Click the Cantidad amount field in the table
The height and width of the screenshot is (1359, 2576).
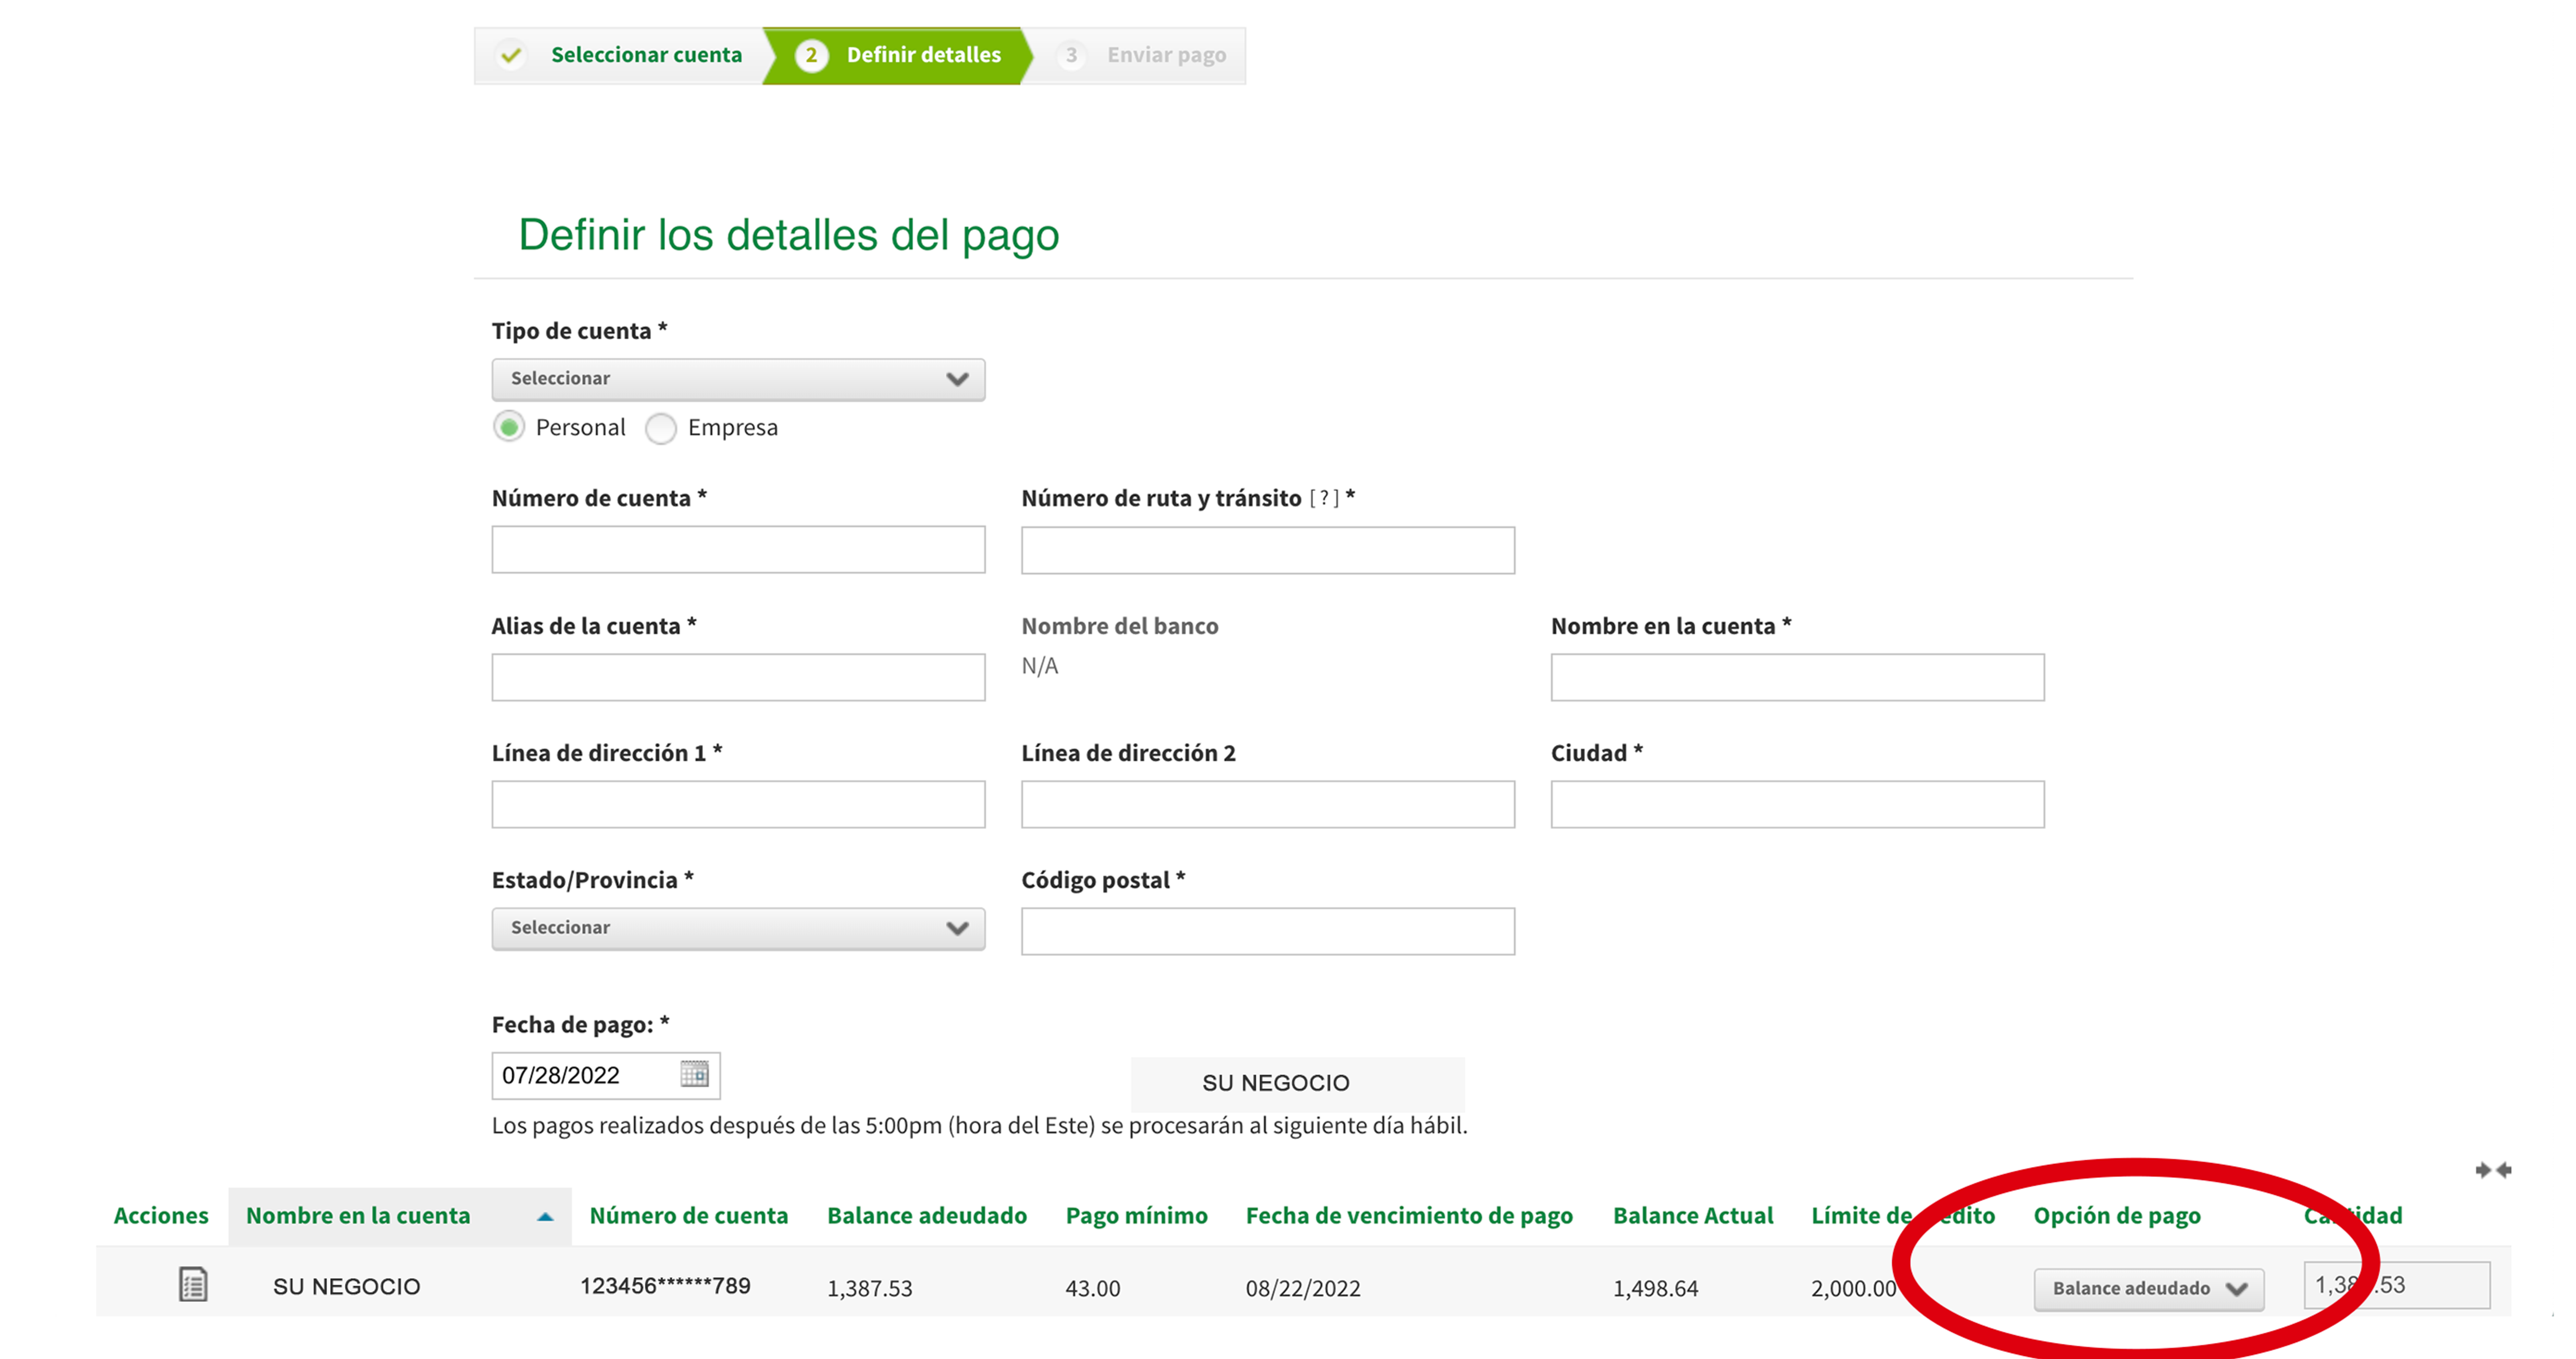coord(2397,1285)
